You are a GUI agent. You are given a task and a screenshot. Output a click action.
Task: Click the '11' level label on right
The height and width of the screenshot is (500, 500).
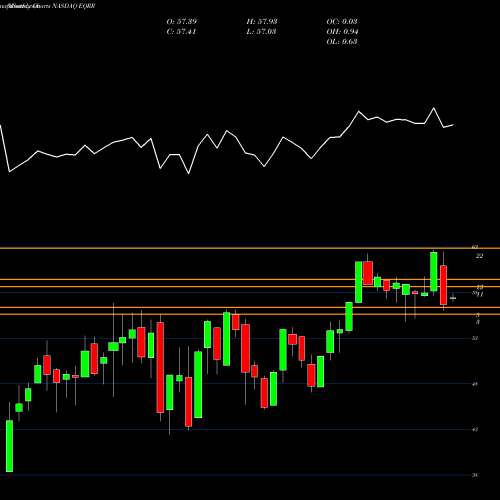point(480,295)
